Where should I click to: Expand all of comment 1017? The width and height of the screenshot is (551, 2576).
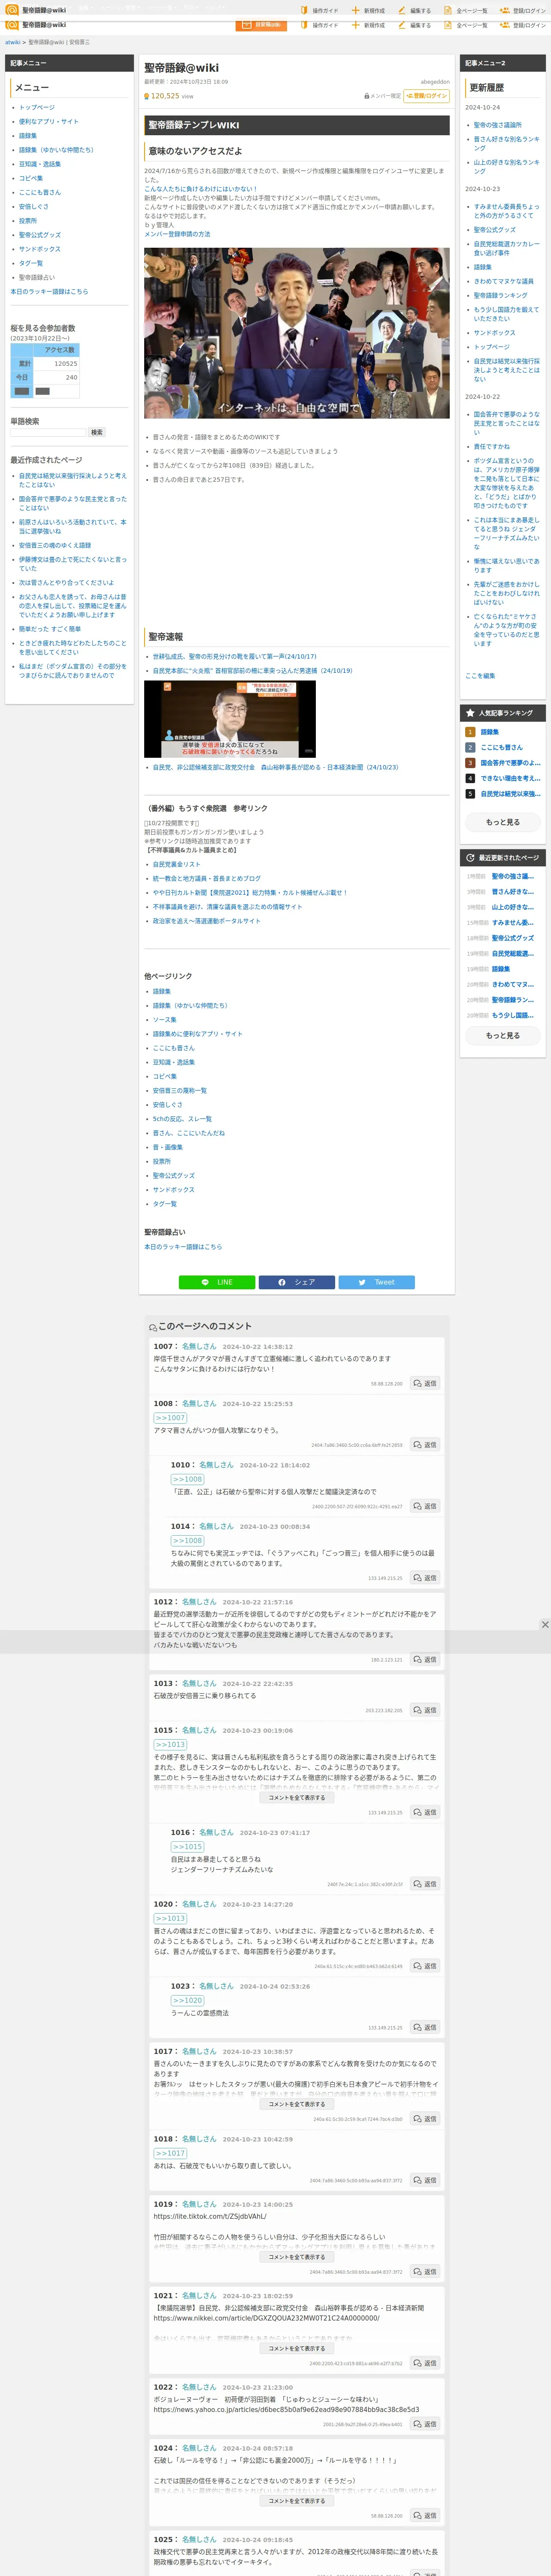(x=297, y=2104)
